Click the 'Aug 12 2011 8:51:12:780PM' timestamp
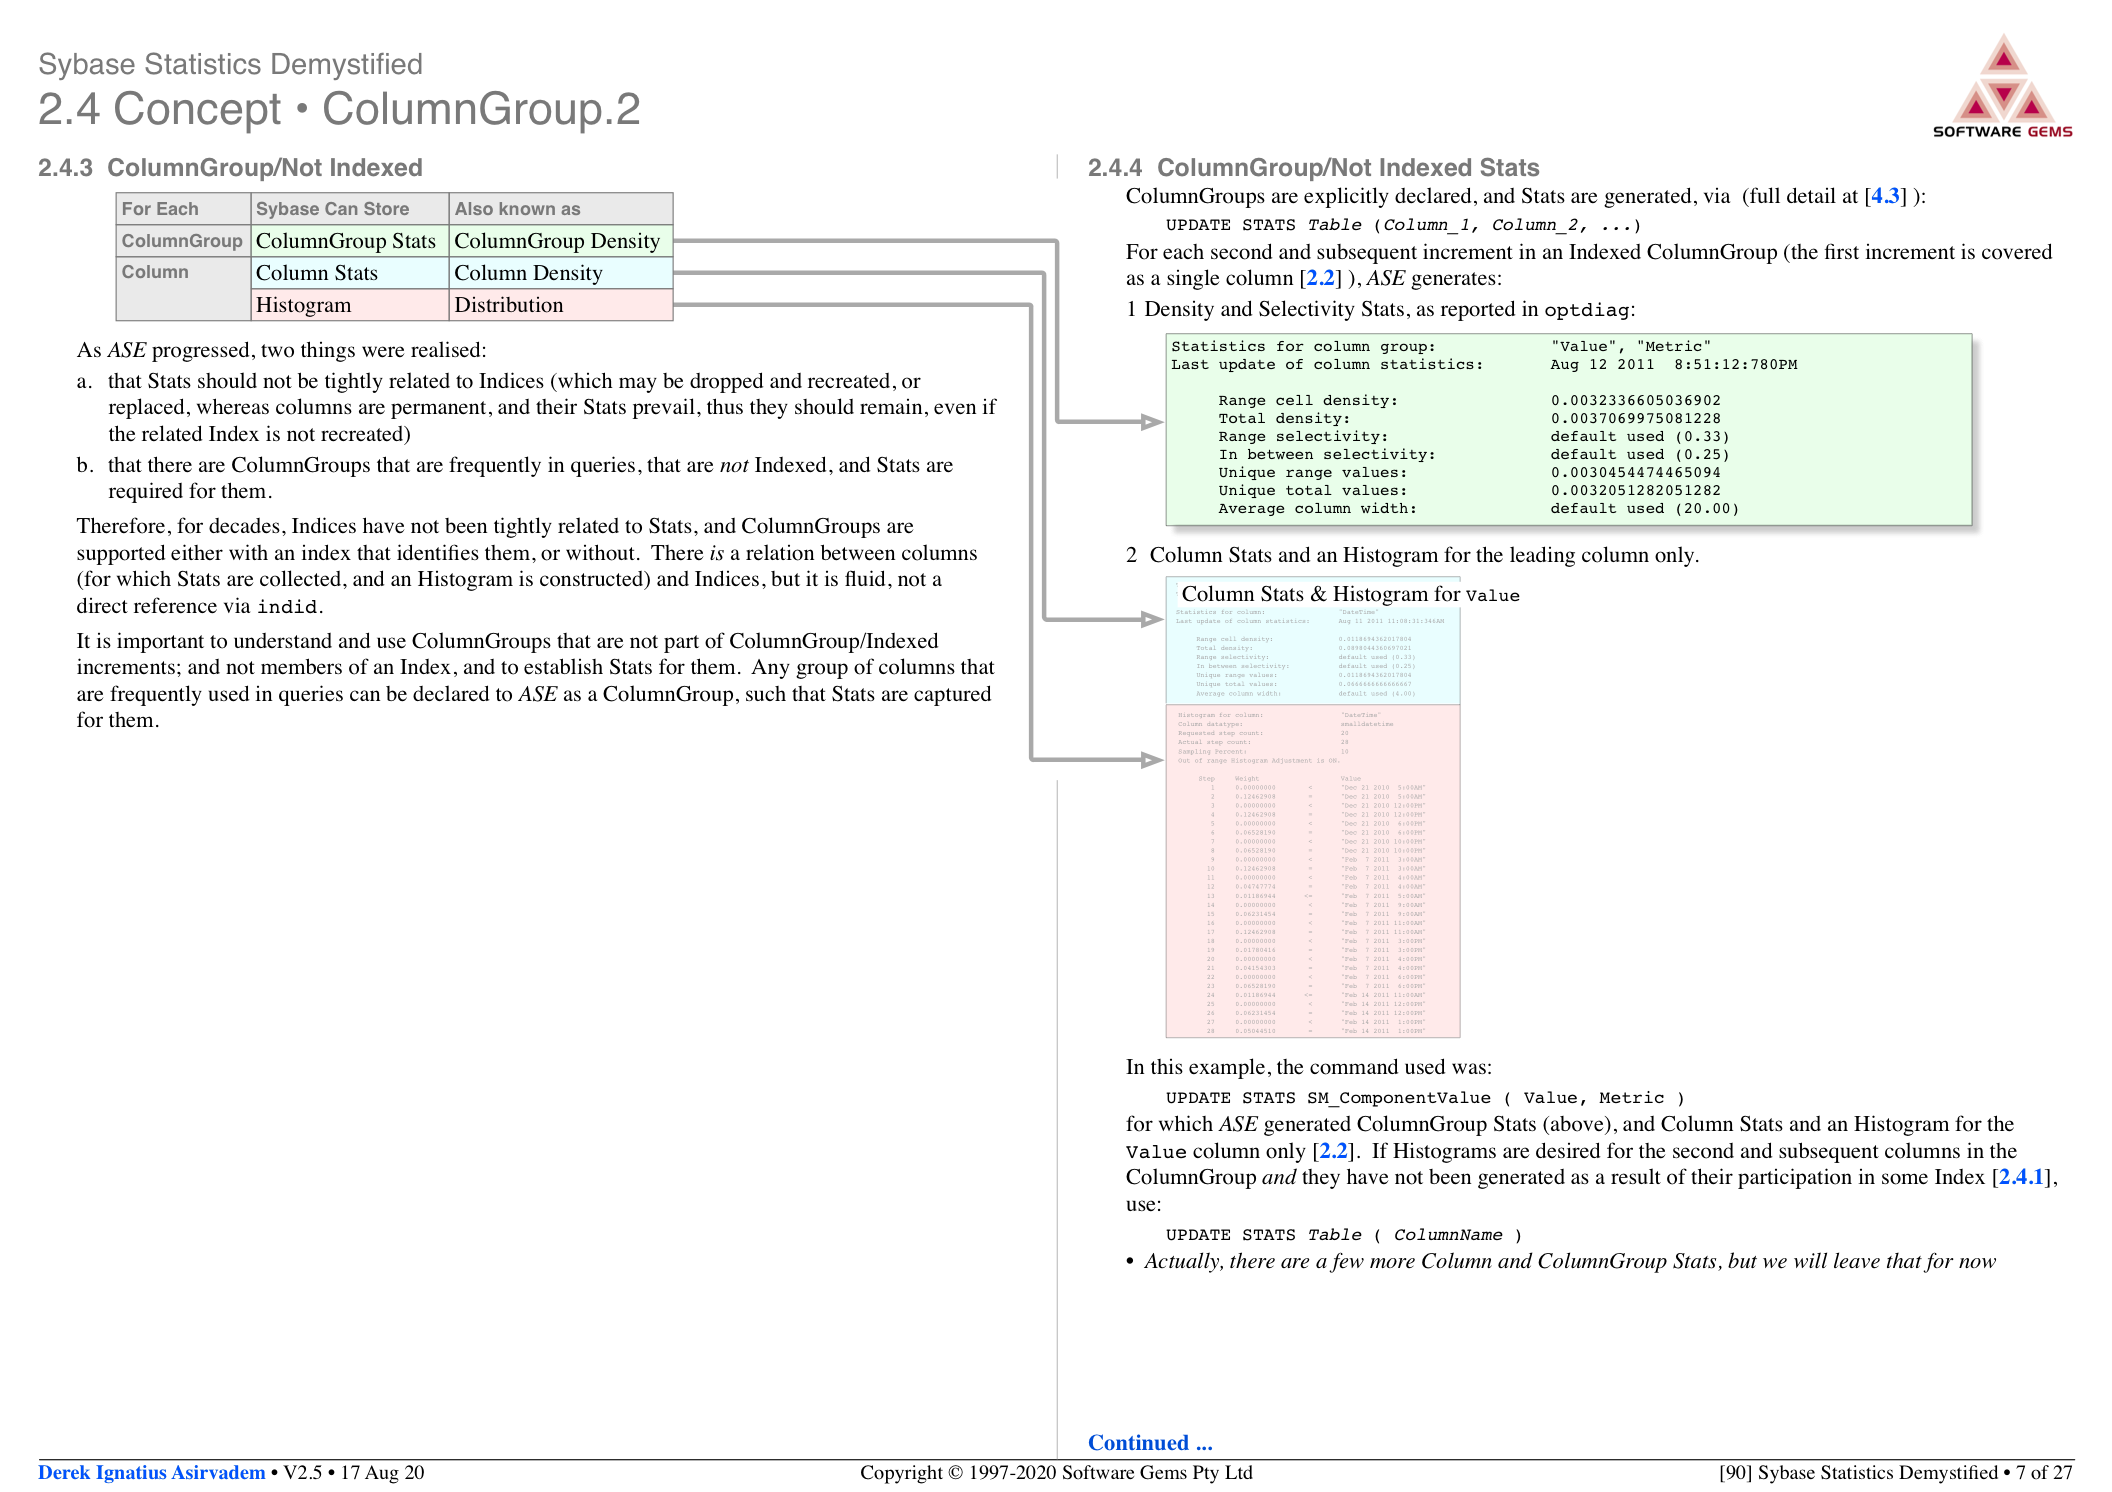 [1673, 364]
